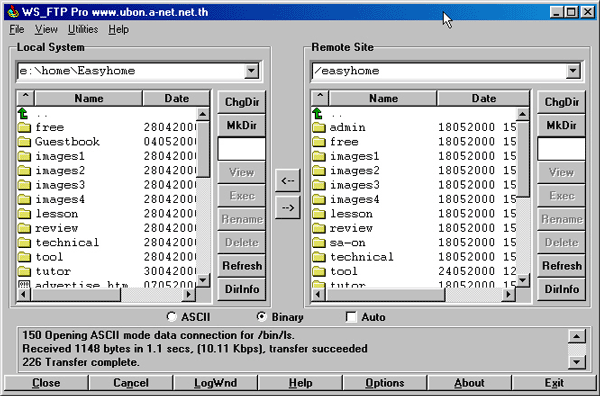
Task: Select the local lesson folder icon
Action: (x=24, y=214)
